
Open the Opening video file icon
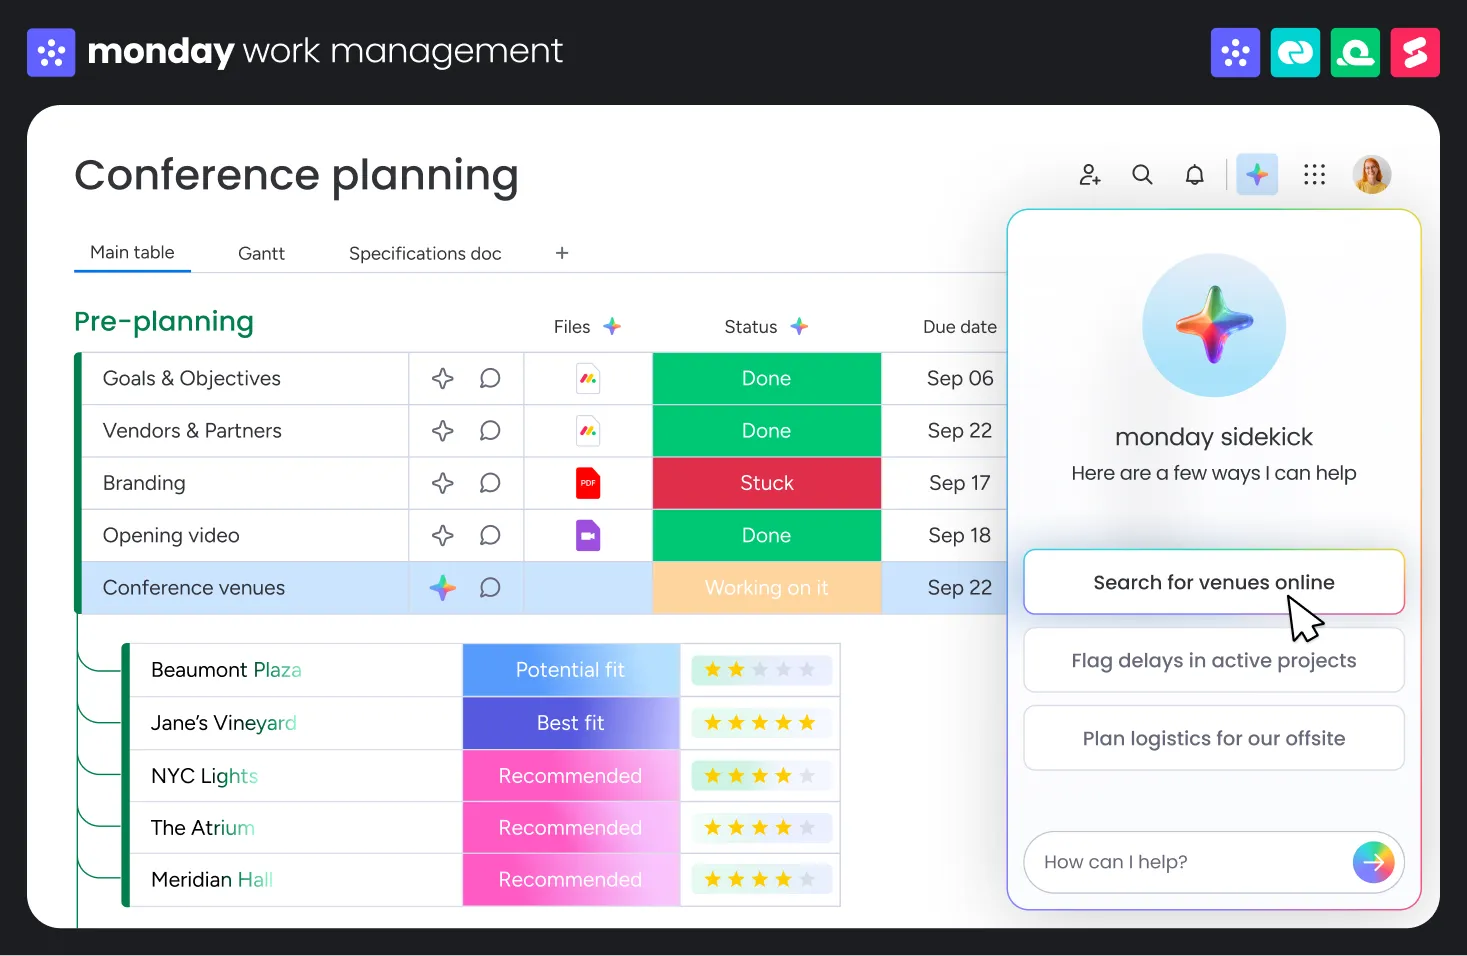tap(588, 535)
